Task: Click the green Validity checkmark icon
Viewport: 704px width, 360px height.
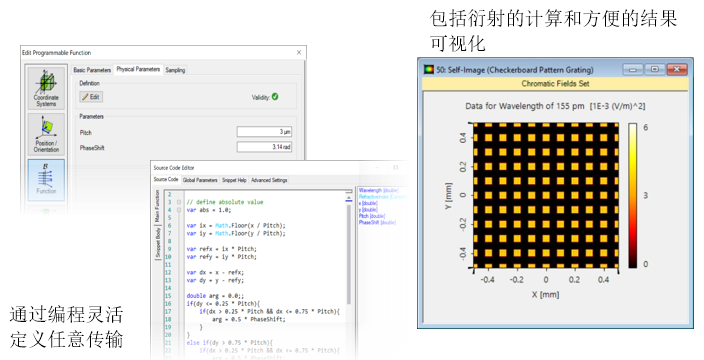Action: tap(275, 97)
